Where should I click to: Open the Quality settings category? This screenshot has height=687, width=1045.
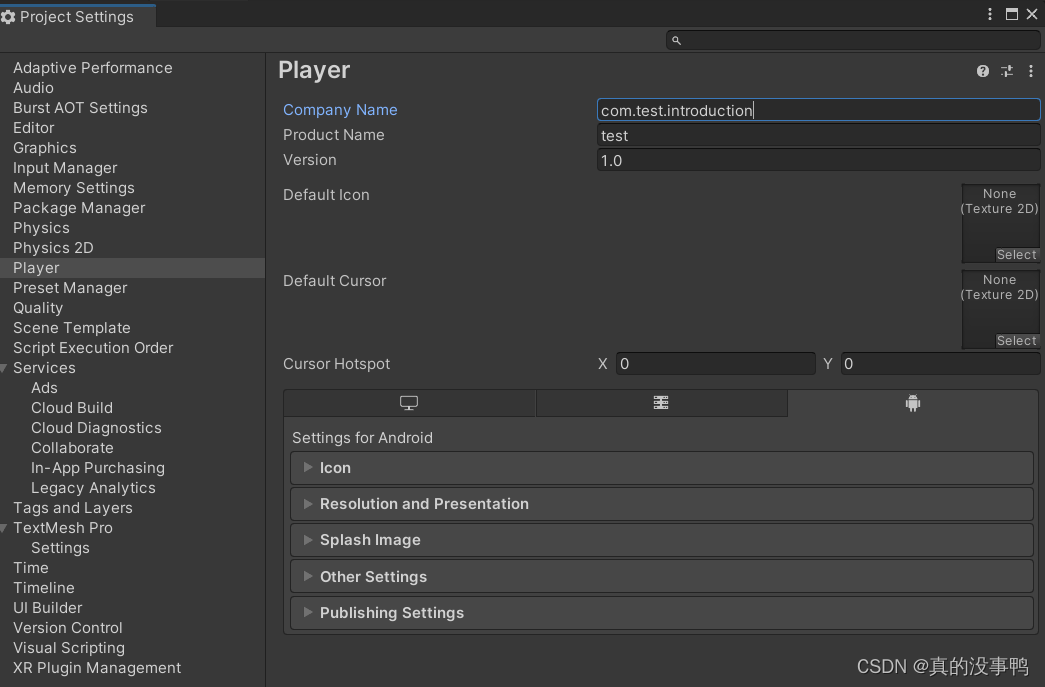(38, 308)
